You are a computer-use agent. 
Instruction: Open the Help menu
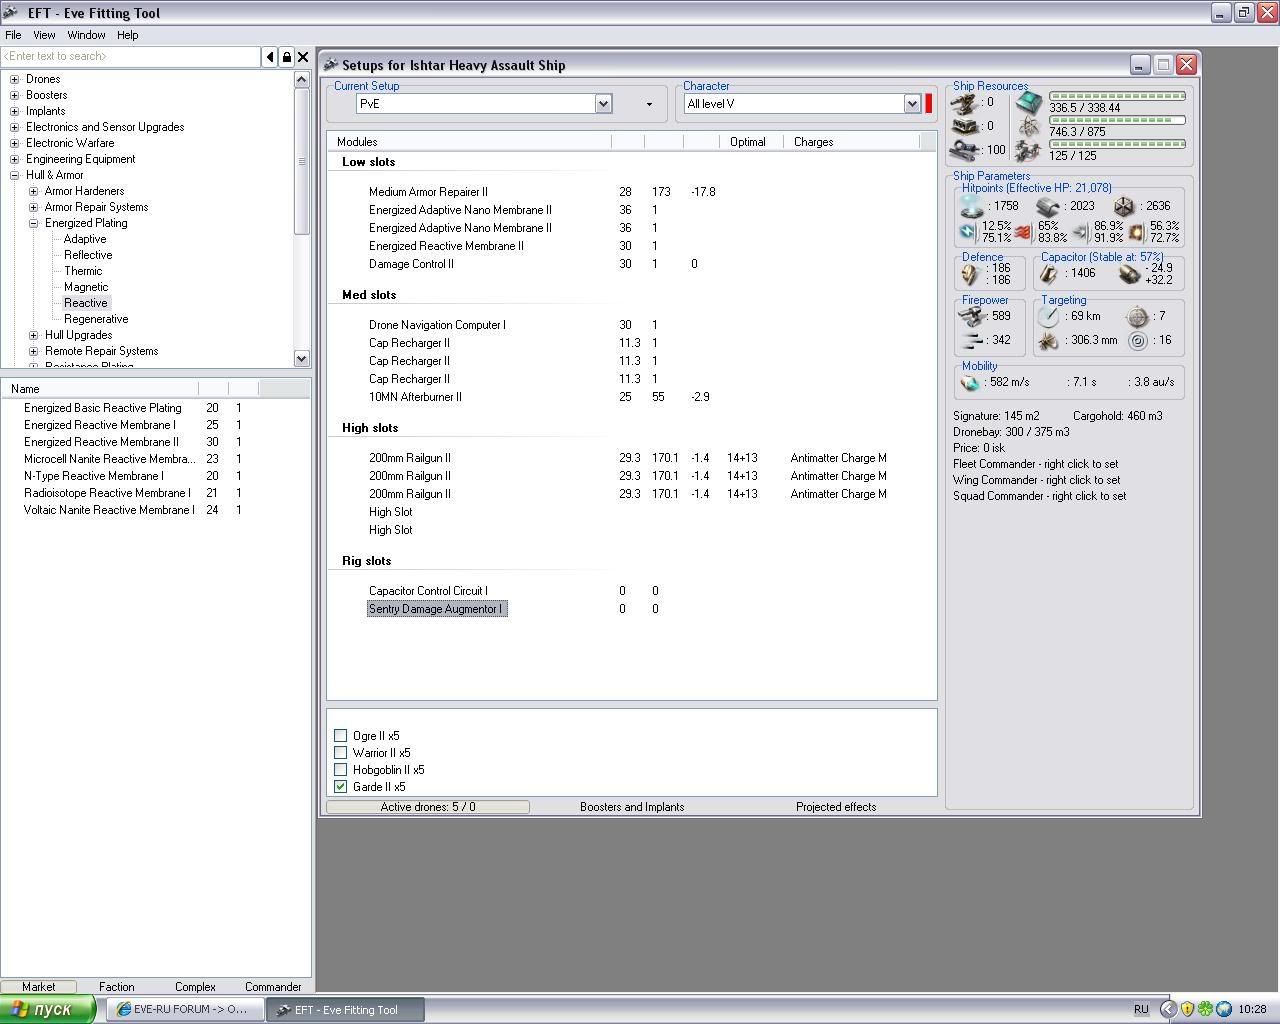[127, 35]
